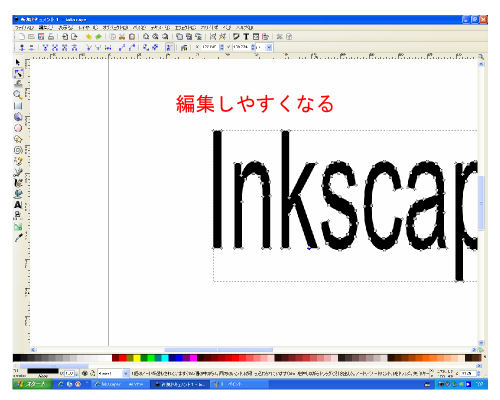The width and height of the screenshot is (500, 400).
Task: Insert new nodes with the add-node icon
Action: point(22,48)
